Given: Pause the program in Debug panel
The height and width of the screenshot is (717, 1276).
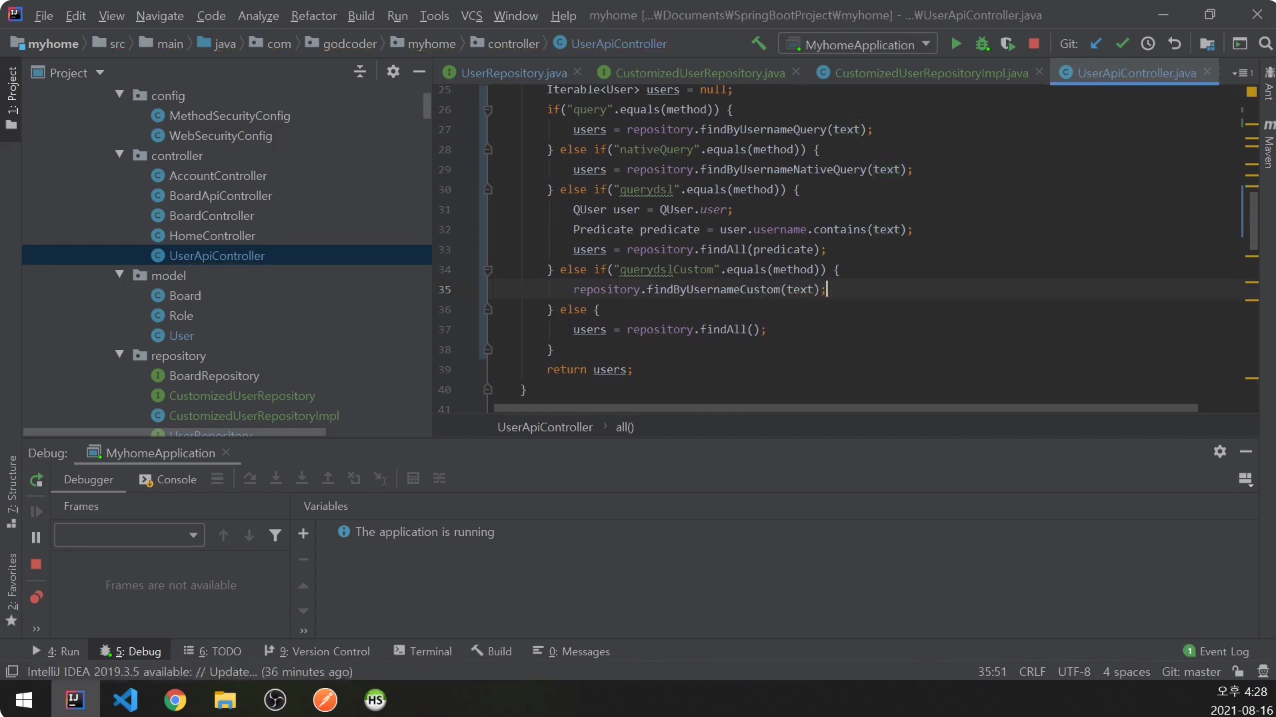Looking at the screenshot, I should click(x=36, y=537).
